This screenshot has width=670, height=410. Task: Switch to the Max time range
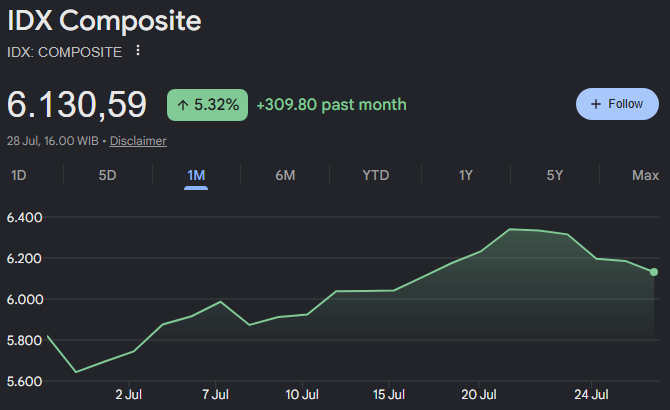tap(645, 175)
